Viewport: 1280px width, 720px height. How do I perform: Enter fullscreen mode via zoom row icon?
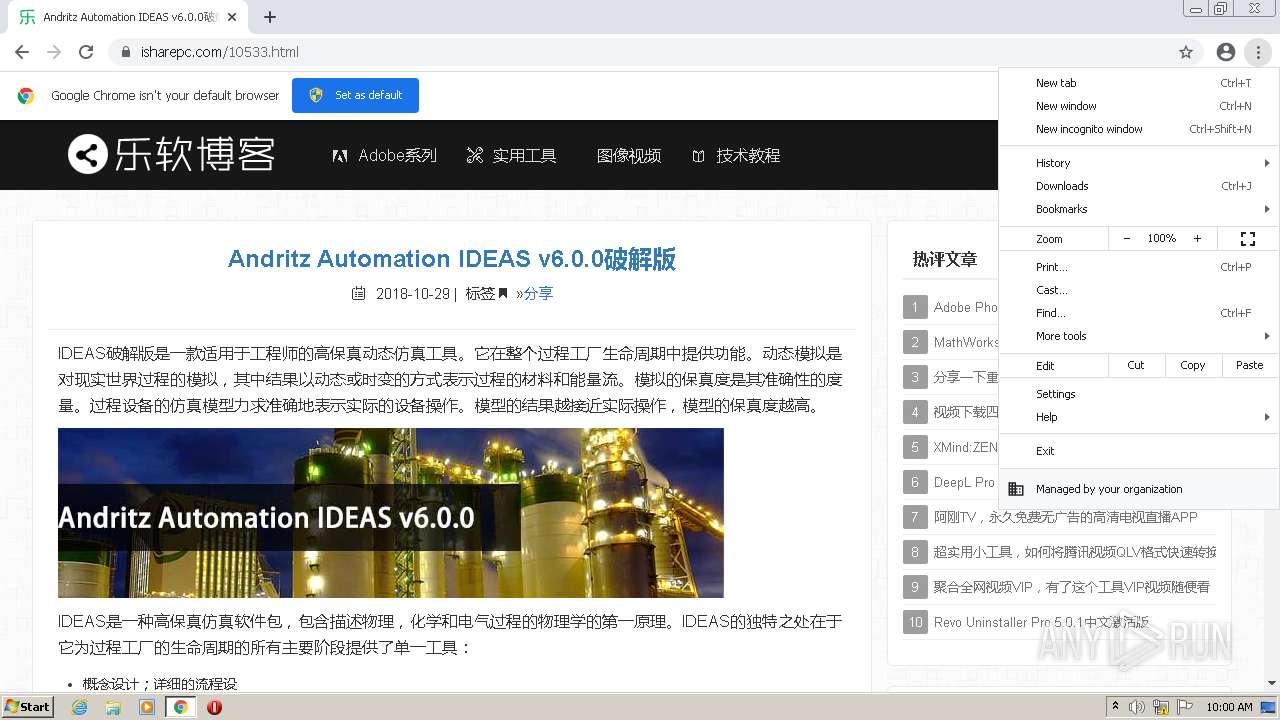[x=1248, y=239]
